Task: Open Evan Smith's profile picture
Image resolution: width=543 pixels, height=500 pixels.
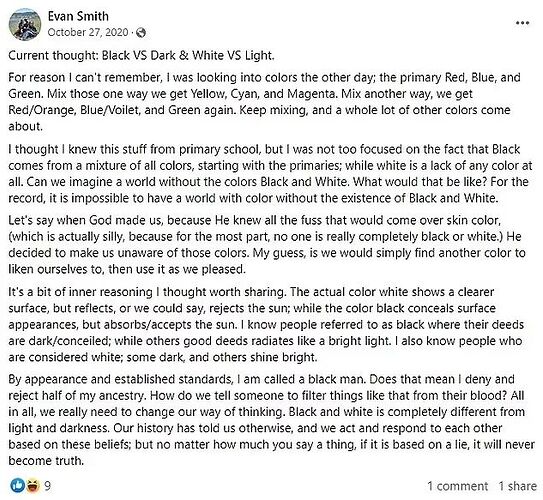Action: [x=25, y=24]
